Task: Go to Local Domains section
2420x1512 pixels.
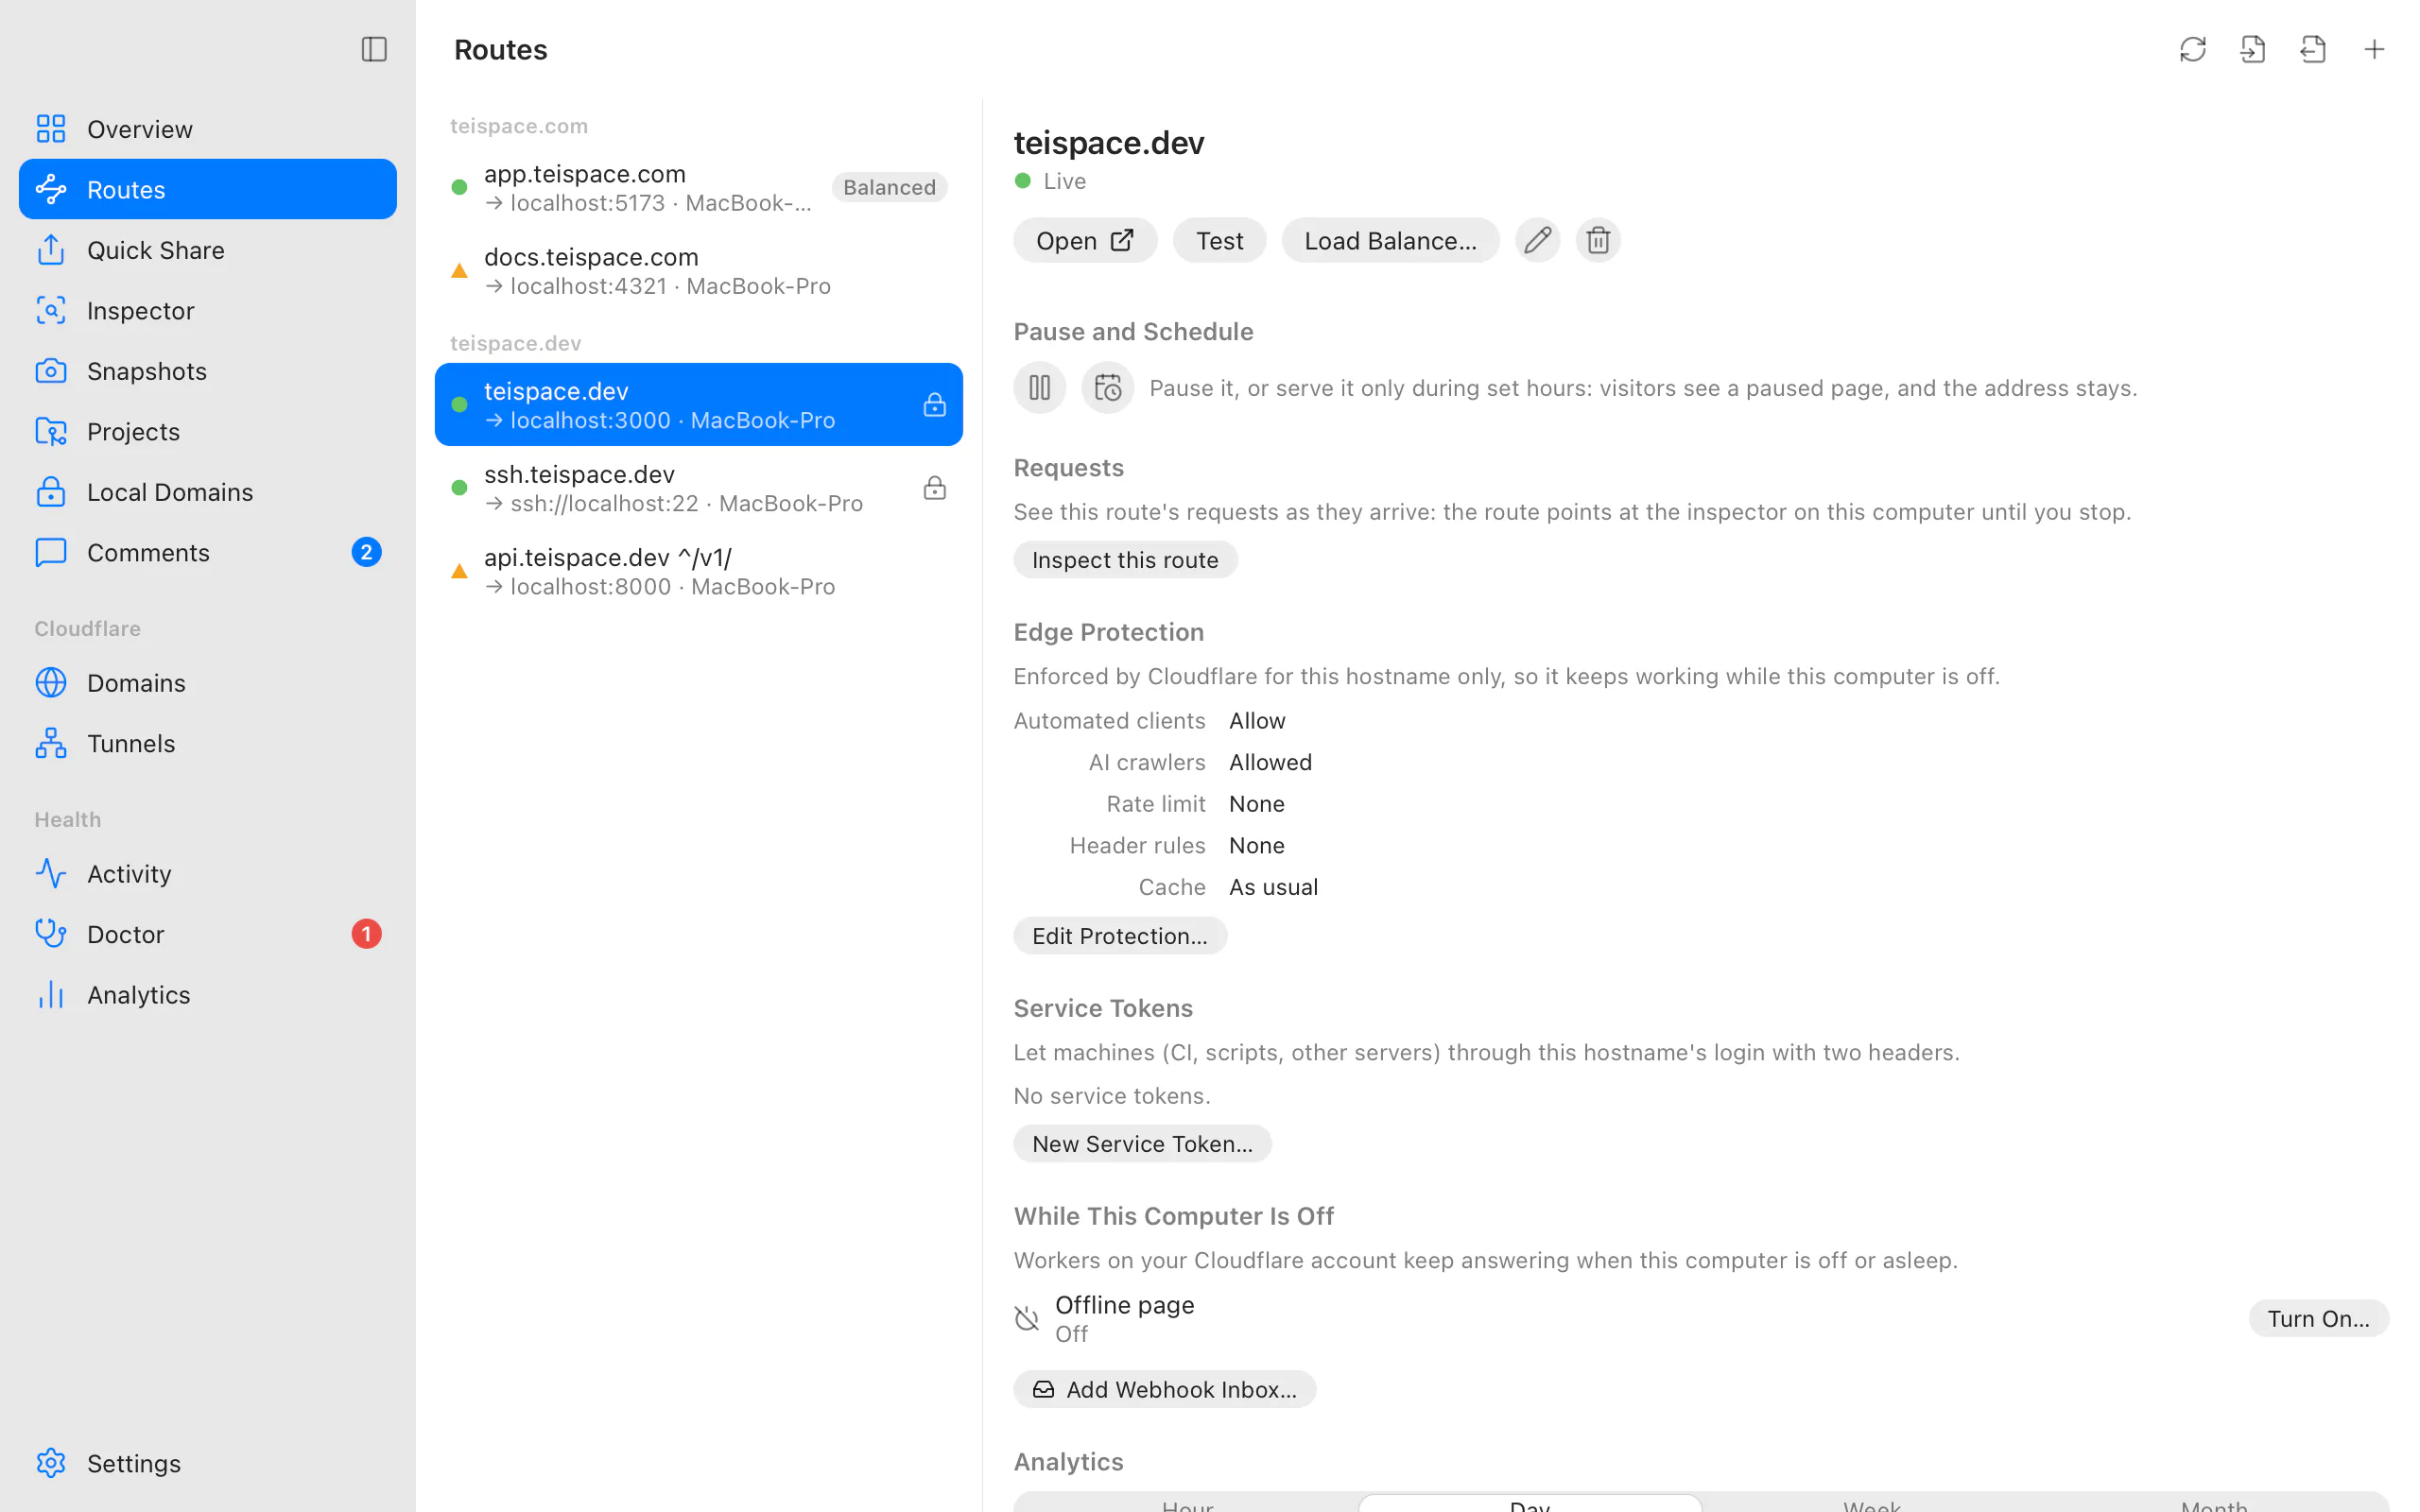Action: pyautogui.click(x=208, y=492)
